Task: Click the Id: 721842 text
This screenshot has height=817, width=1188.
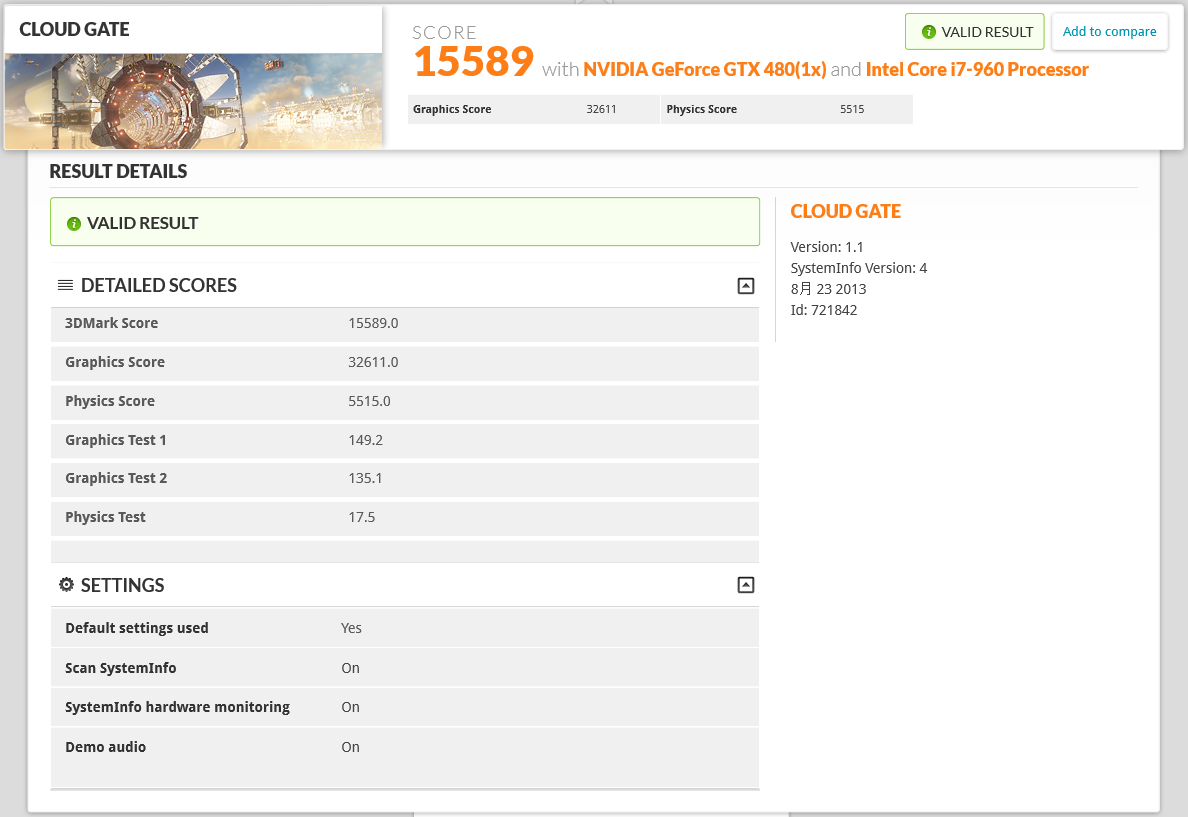Action: pyautogui.click(x=824, y=310)
